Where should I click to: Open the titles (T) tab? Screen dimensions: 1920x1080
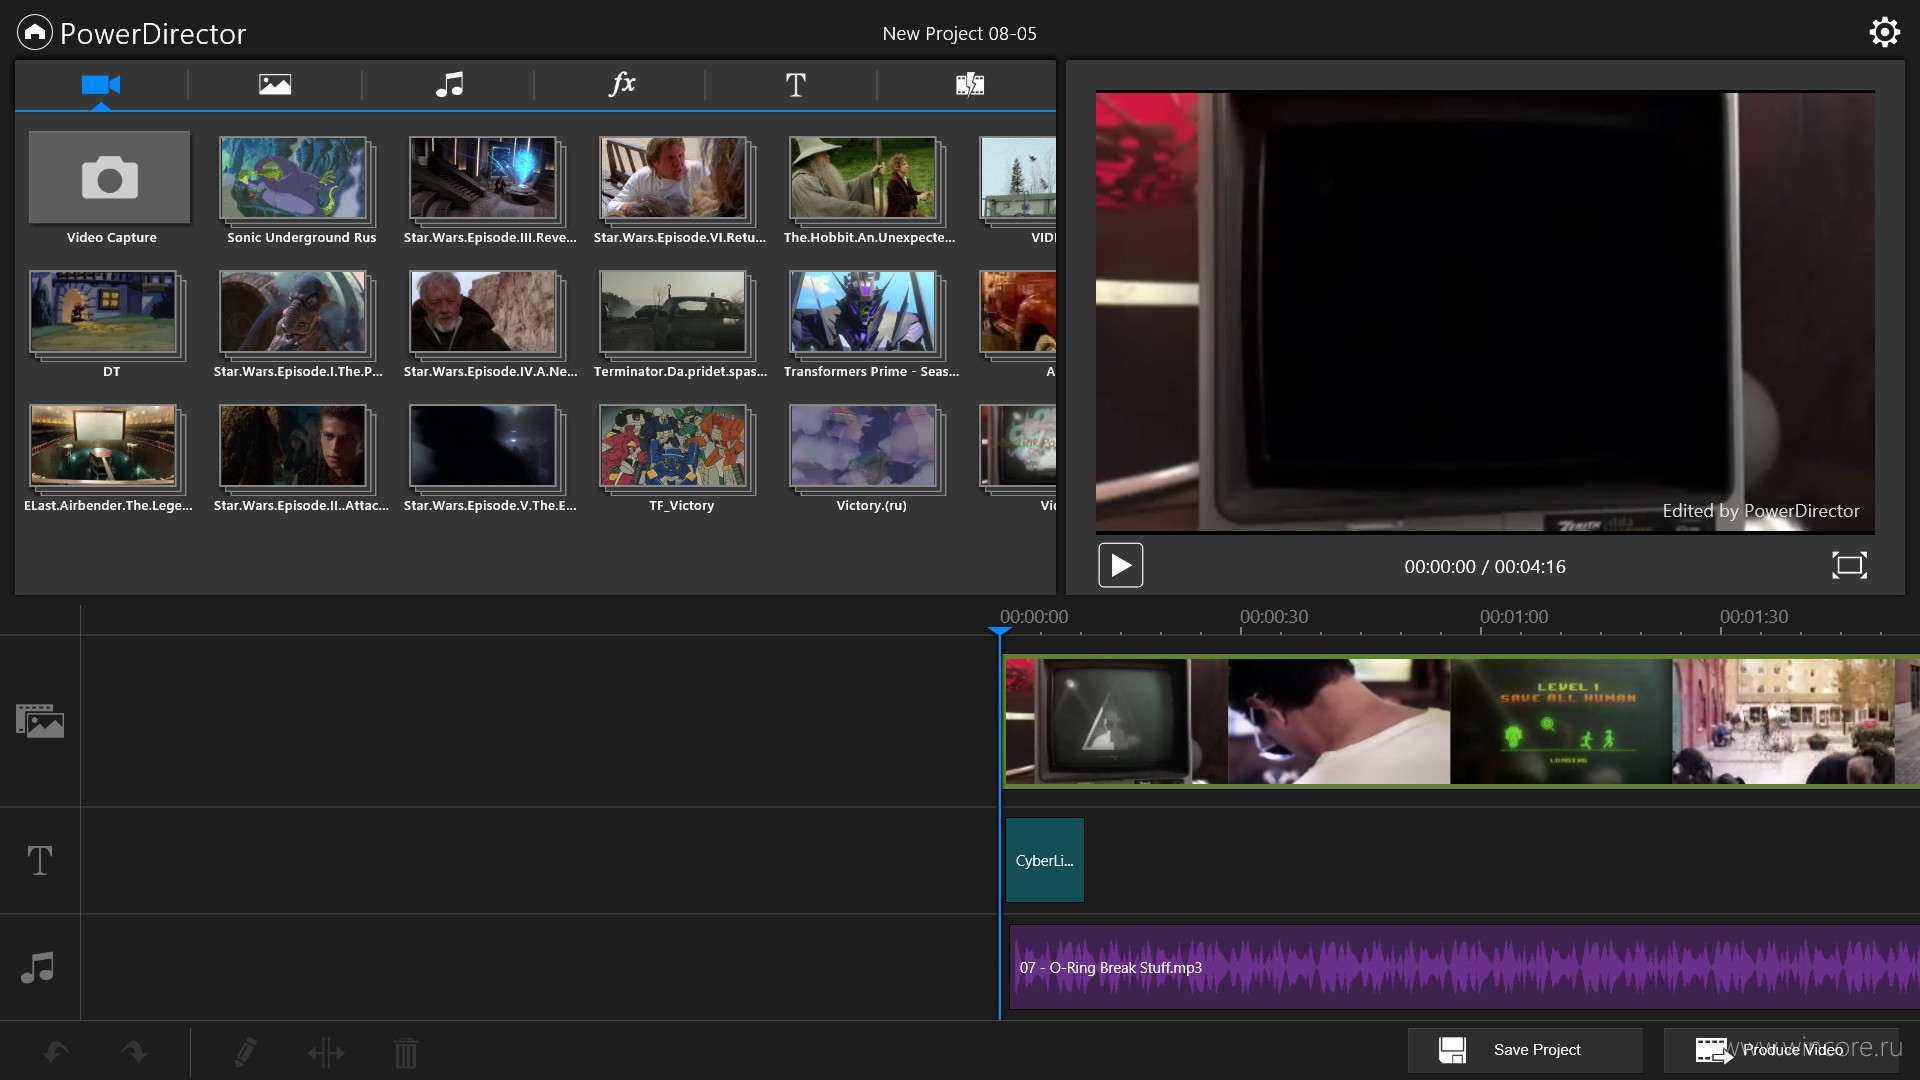tap(795, 85)
